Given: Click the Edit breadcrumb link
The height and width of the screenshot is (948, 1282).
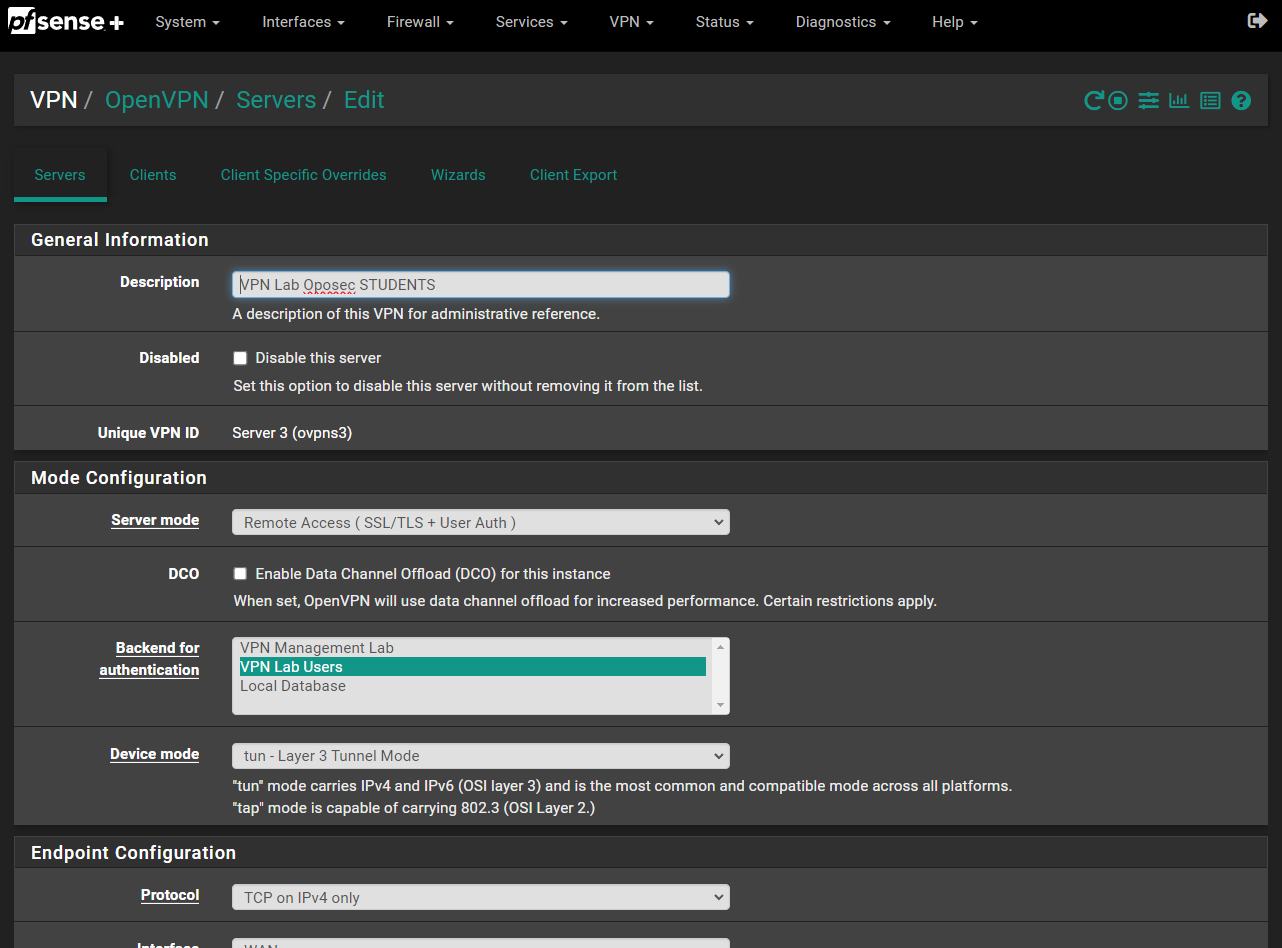Looking at the screenshot, I should coord(364,100).
